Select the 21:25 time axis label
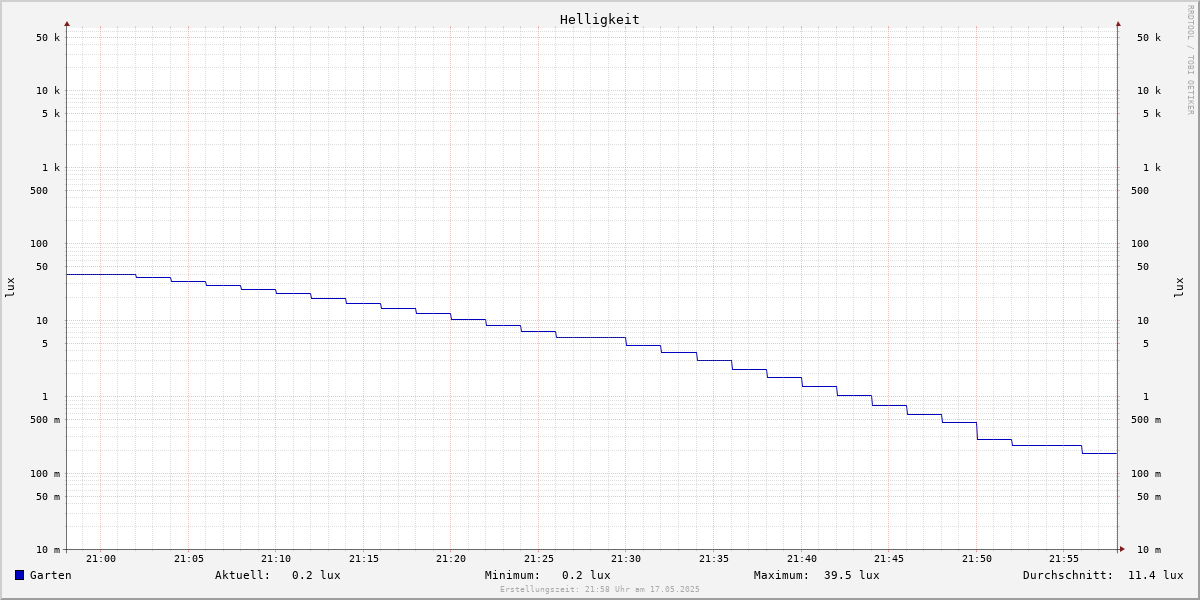 coord(539,559)
